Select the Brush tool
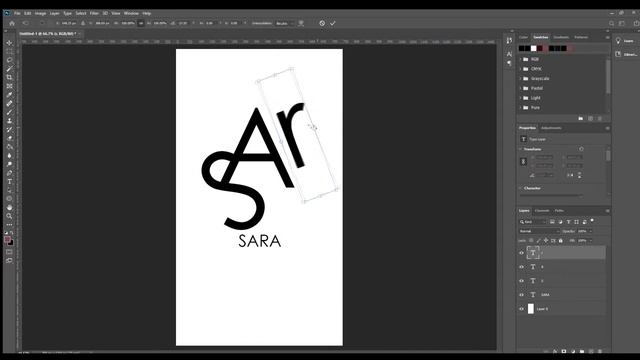This screenshot has width=640, height=360. 9,112
